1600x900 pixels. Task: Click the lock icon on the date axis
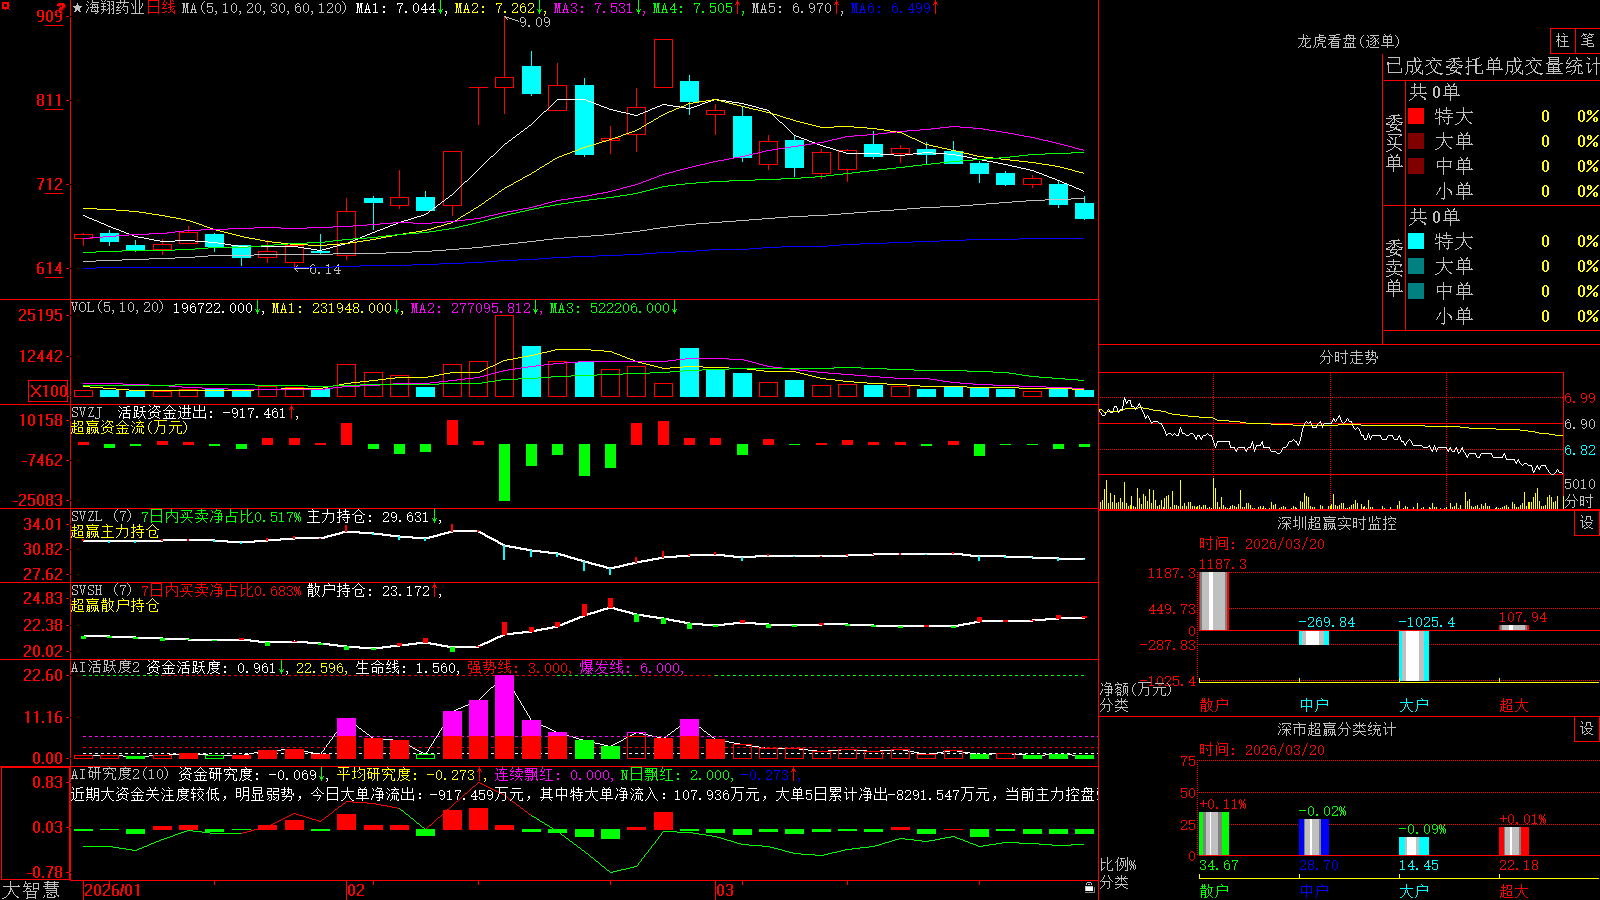point(1089,888)
